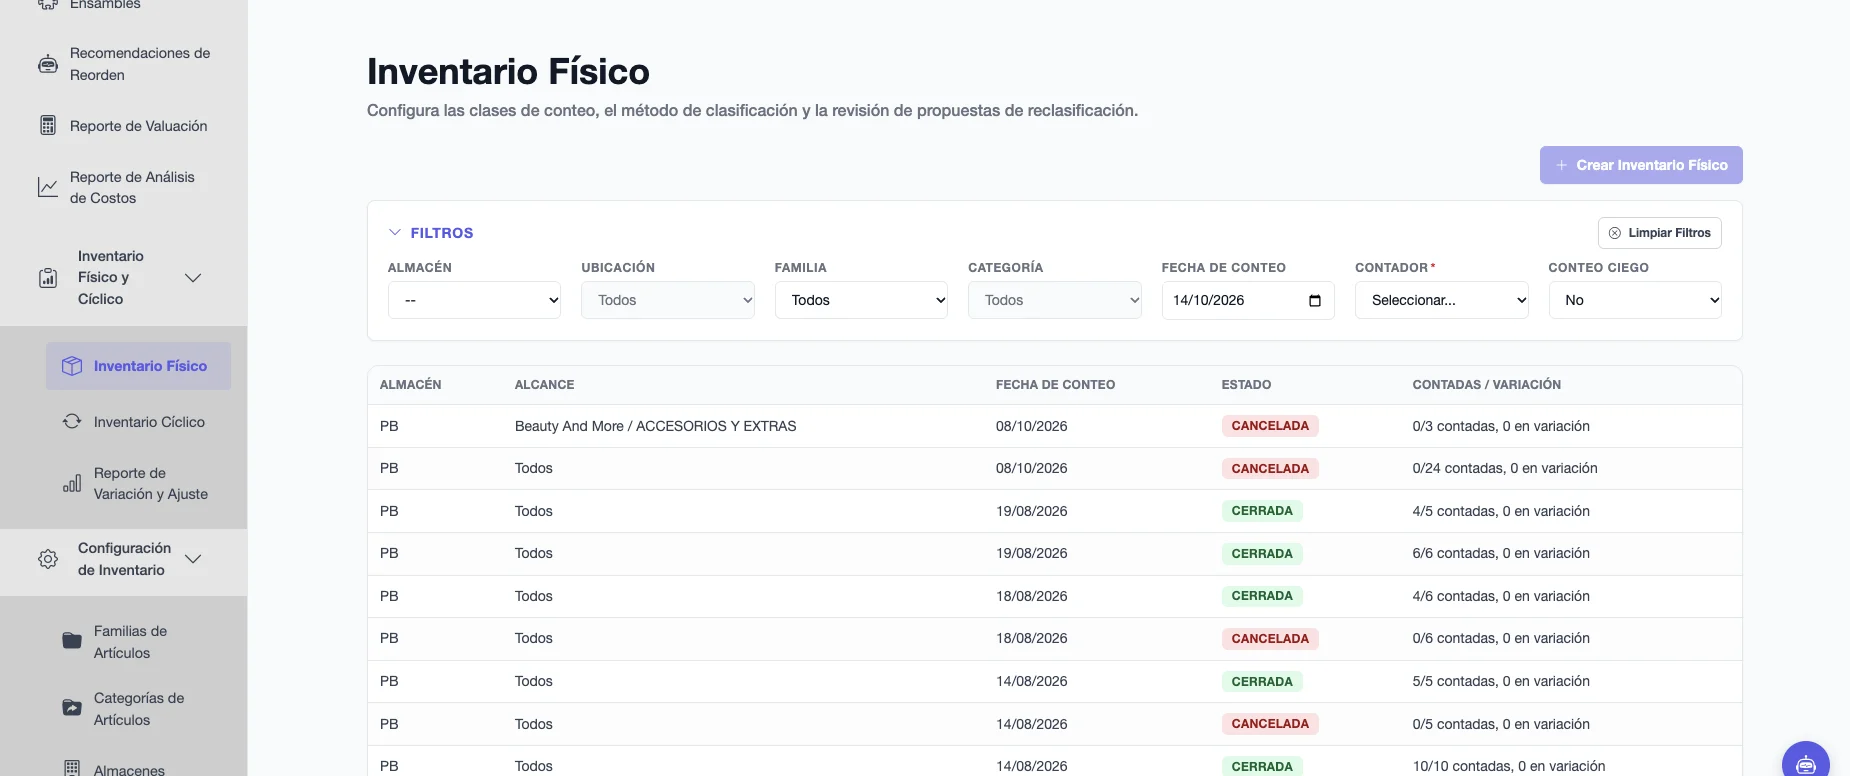Click the Limpiar Filtros button
This screenshot has width=1850, height=776.
(1660, 233)
